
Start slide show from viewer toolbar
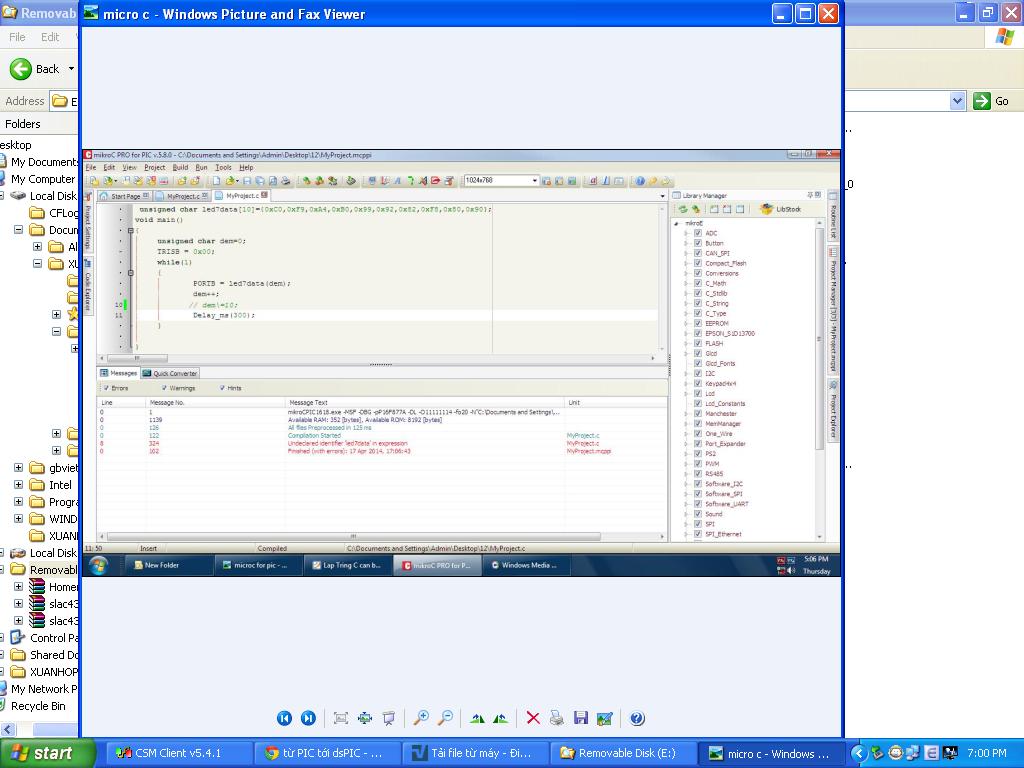click(389, 718)
